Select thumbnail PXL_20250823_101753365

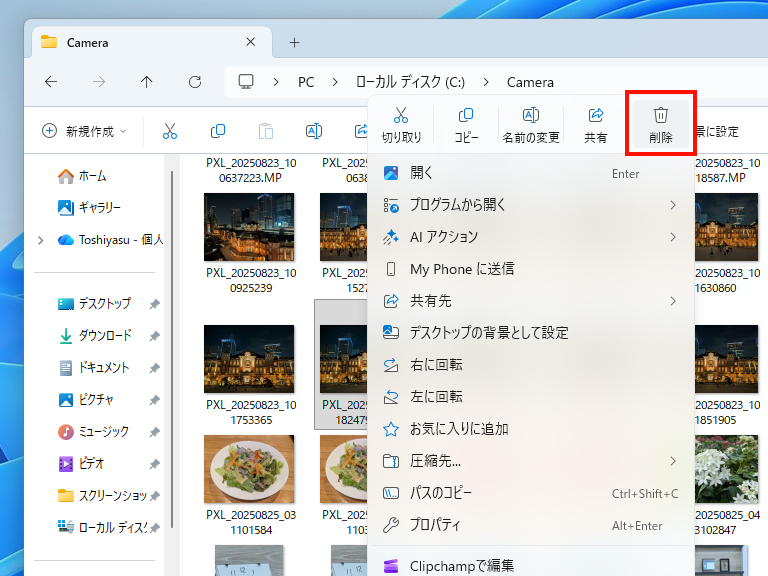249,359
